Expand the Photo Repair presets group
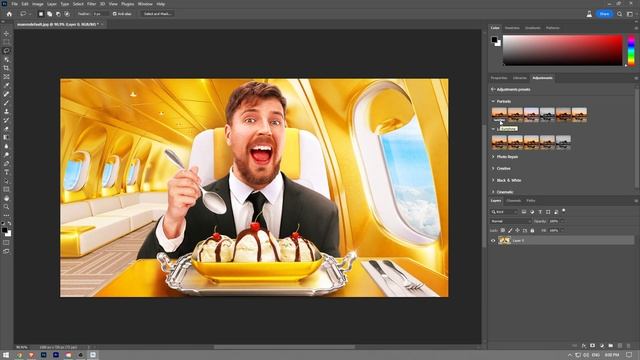Screen dimensions: 640x360 point(493,157)
